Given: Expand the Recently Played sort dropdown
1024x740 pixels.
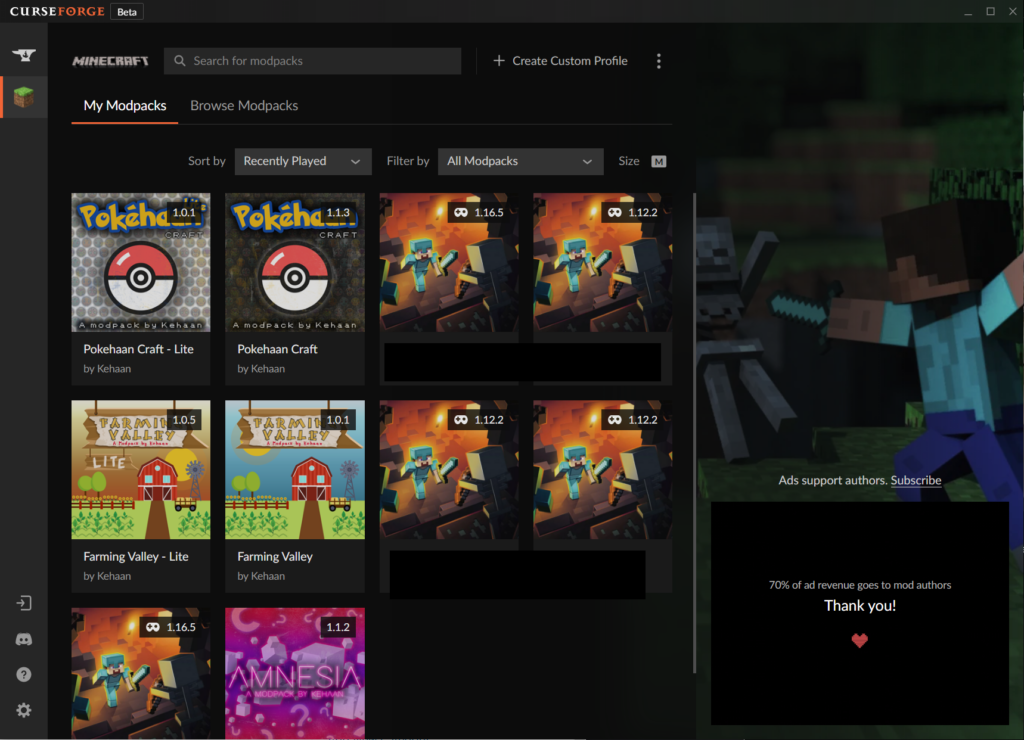Looking at the screenshot, I should (303, 161).
